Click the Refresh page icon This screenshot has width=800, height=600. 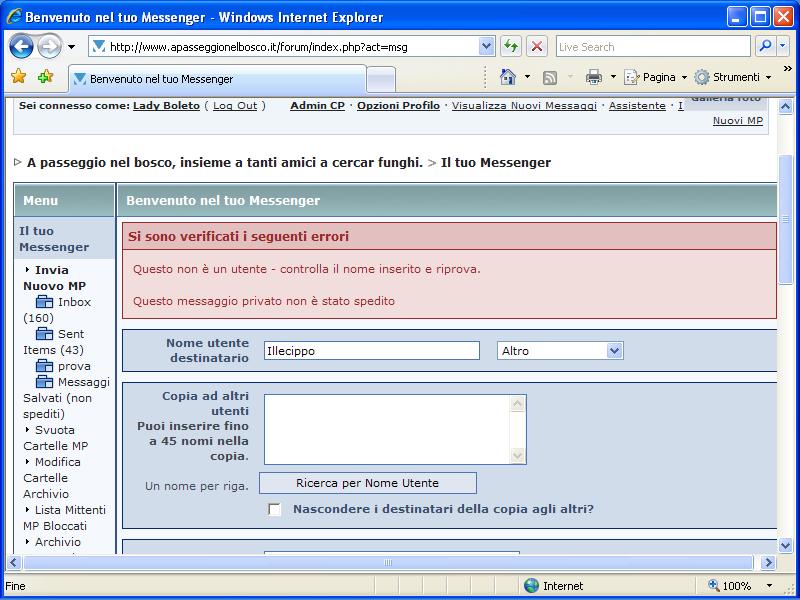(511, 47)
